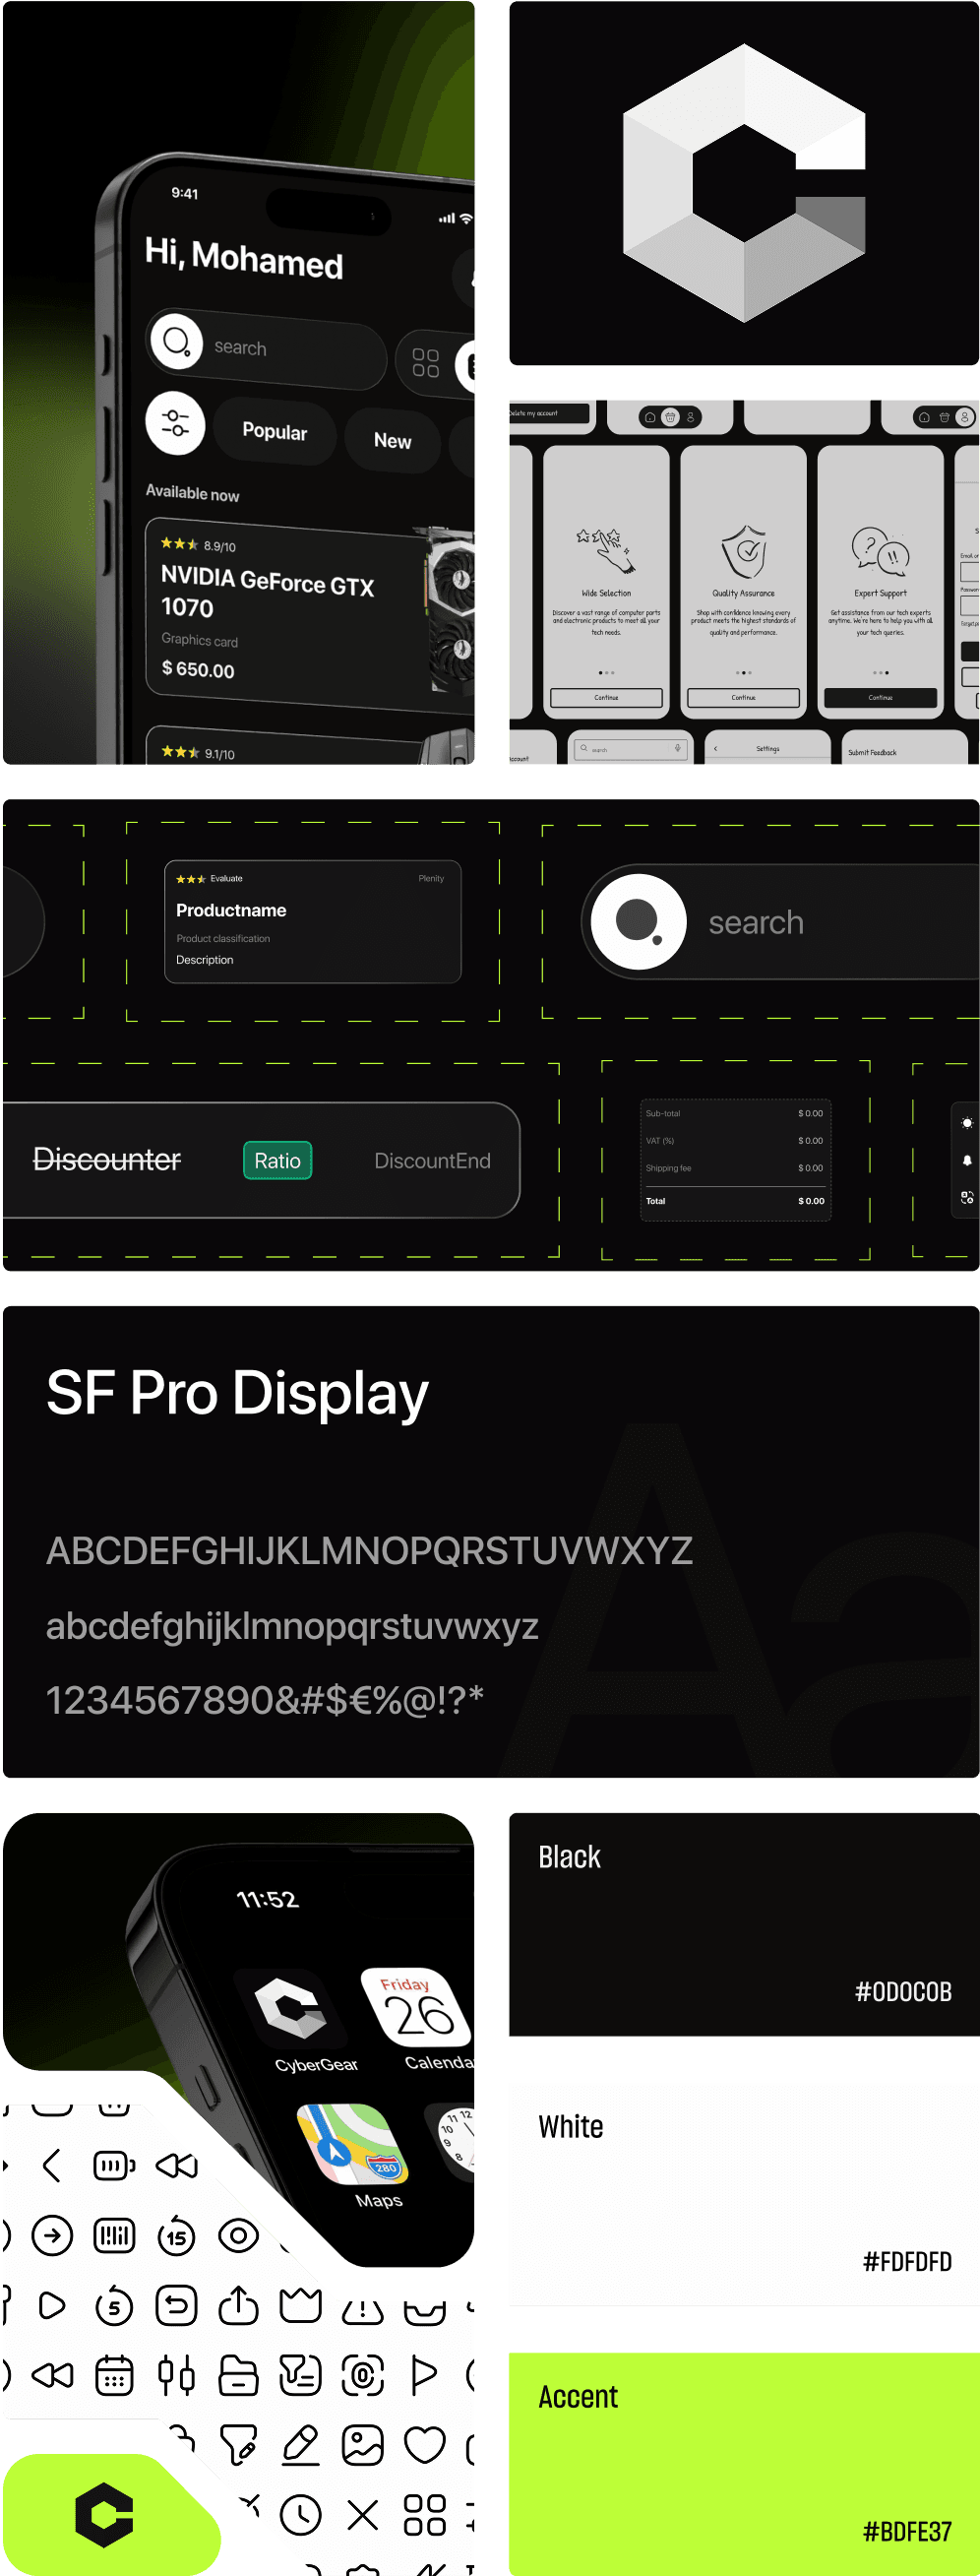Click the flag icon in the icon sheet

424,2375
